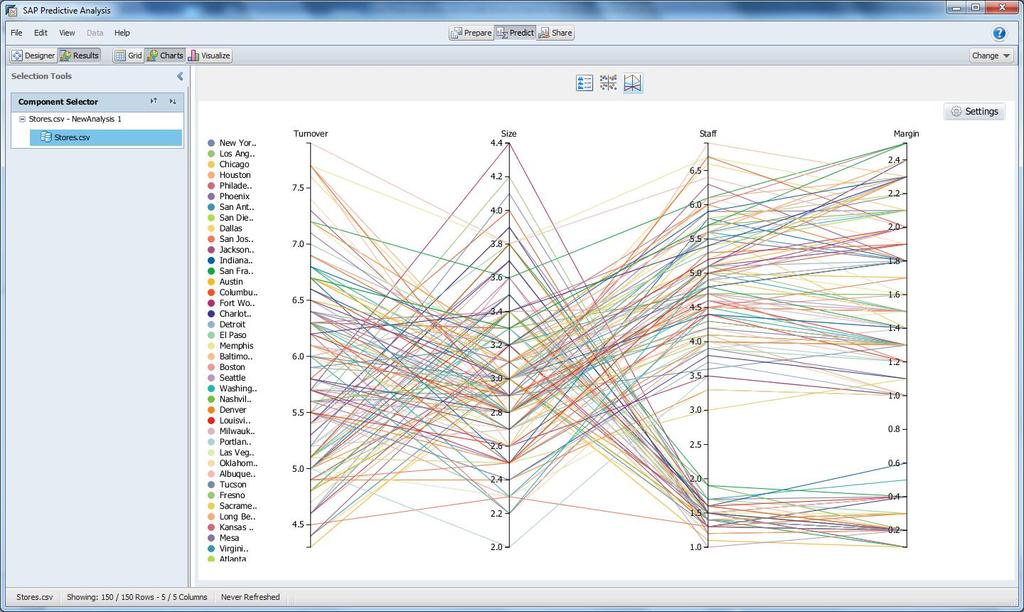Click the expand-all icon in Component Selector
Screen dimensions: 1024x612
coord(153,101)
